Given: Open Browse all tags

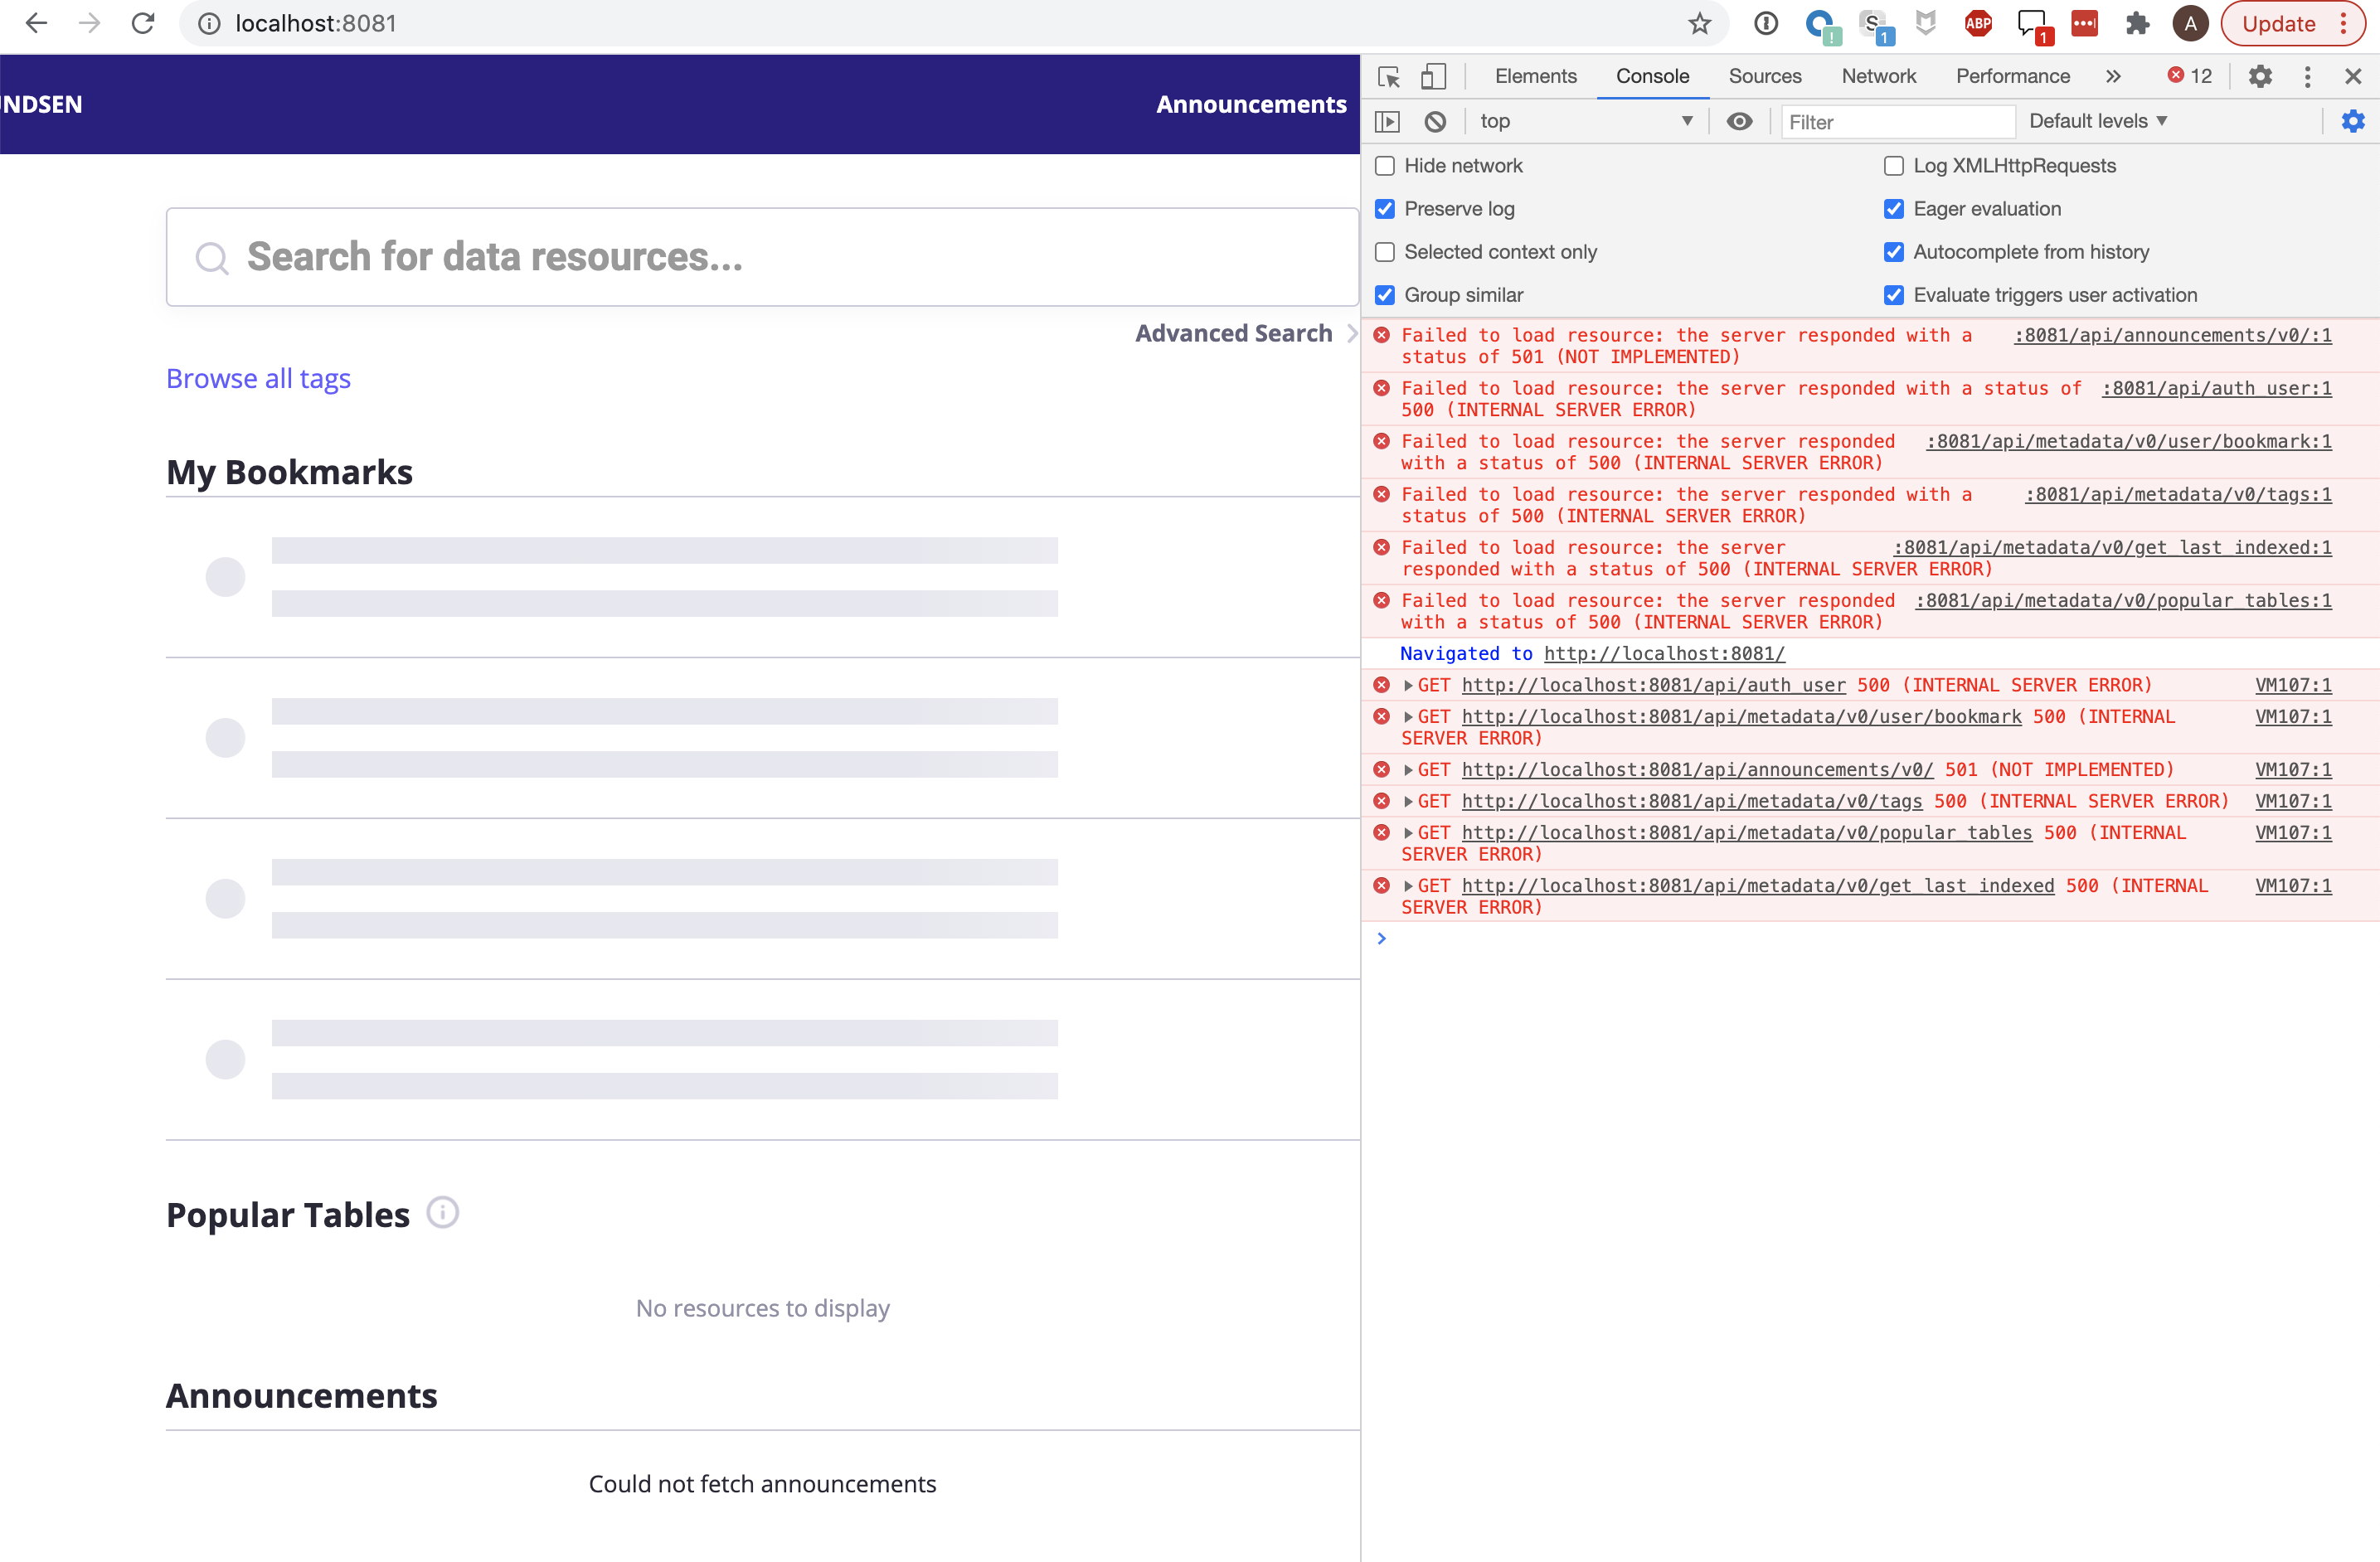Looking at the screenshot, I should 259,378.
